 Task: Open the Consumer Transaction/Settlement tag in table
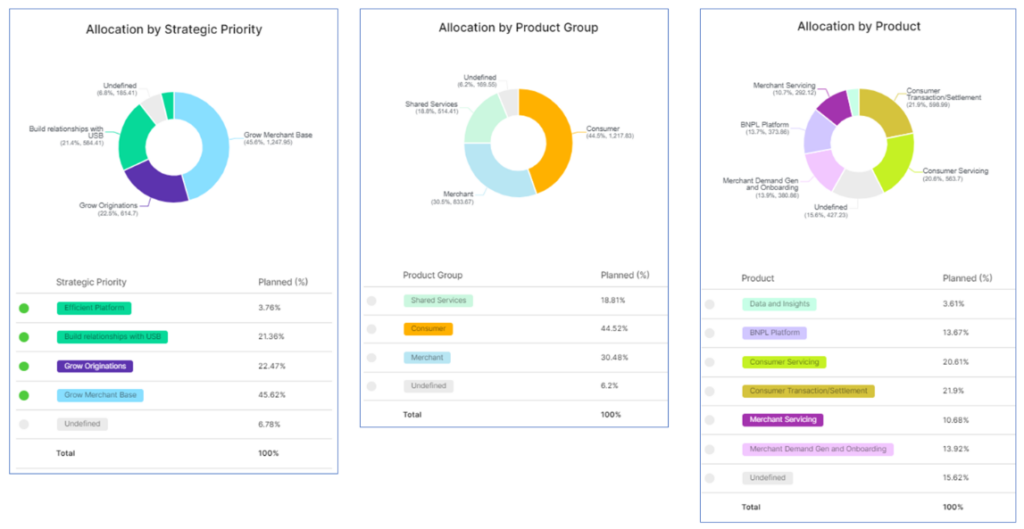tap(808, 391)
